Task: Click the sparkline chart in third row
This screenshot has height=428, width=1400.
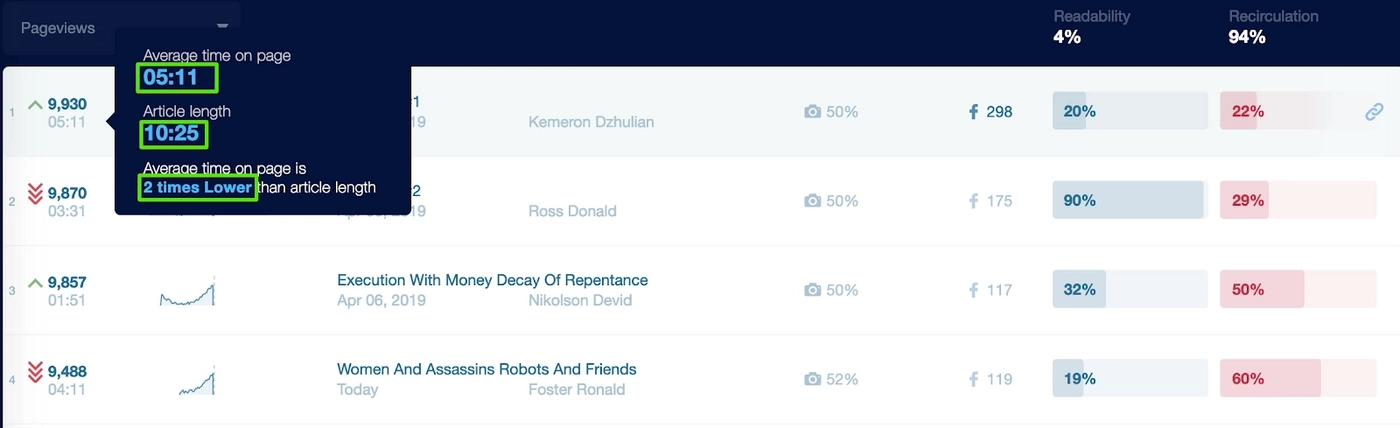Action: tap(187, 291)
